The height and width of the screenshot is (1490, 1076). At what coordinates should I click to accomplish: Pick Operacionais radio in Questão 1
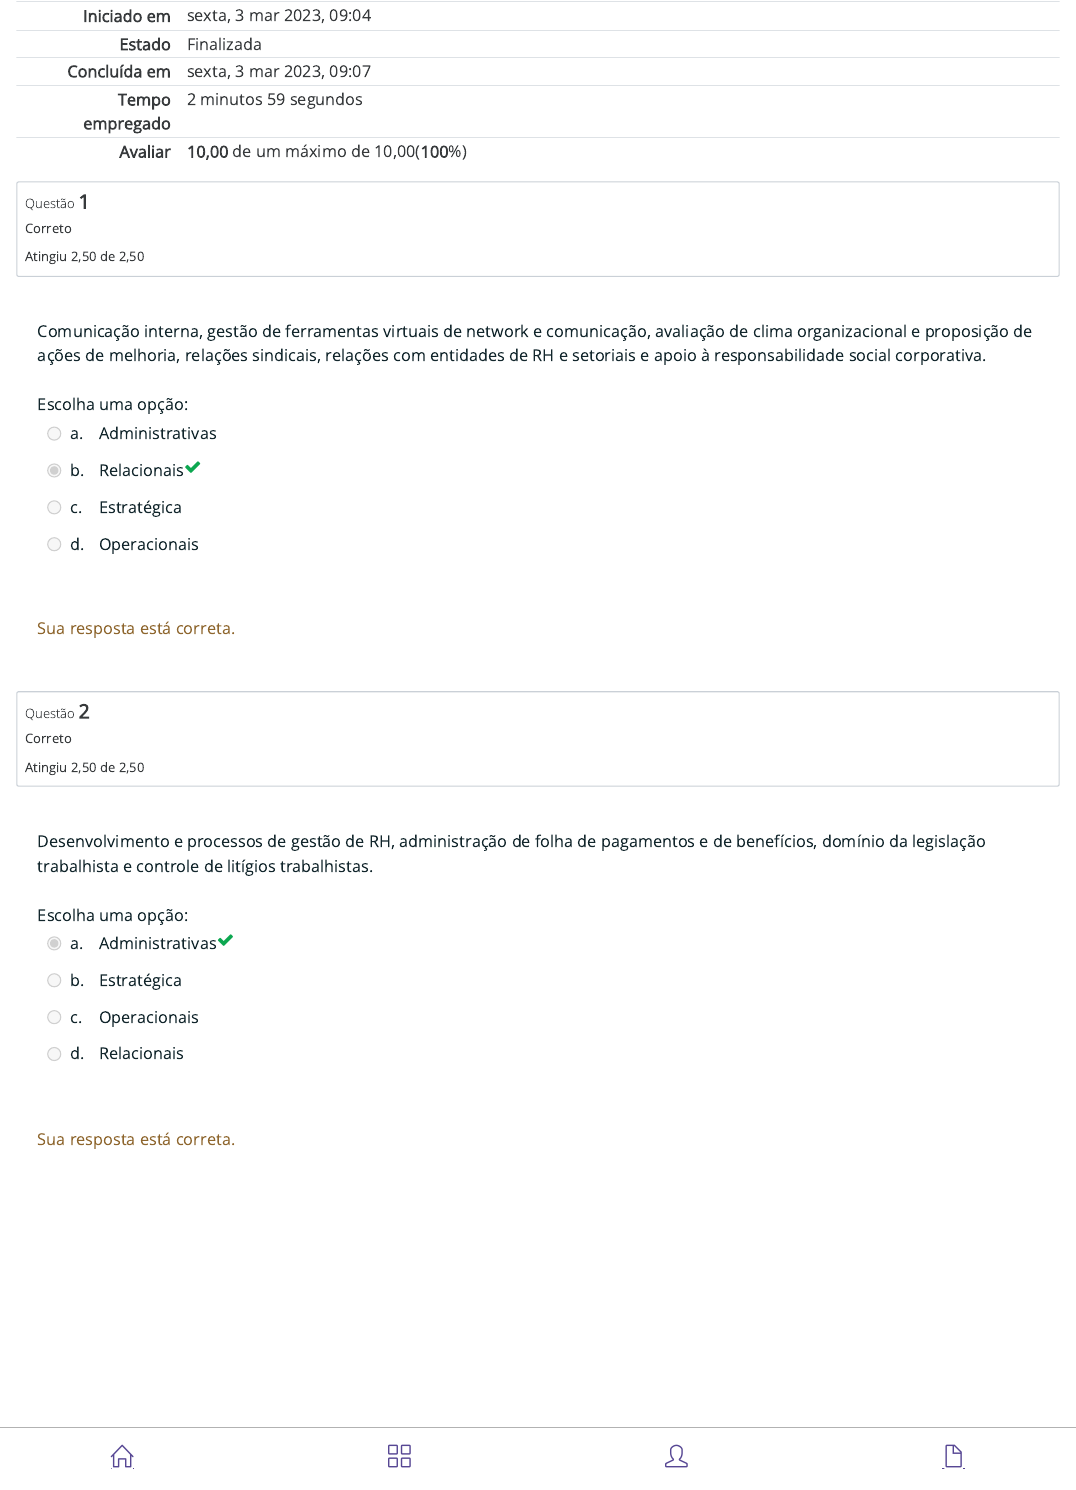pos(54,545)
